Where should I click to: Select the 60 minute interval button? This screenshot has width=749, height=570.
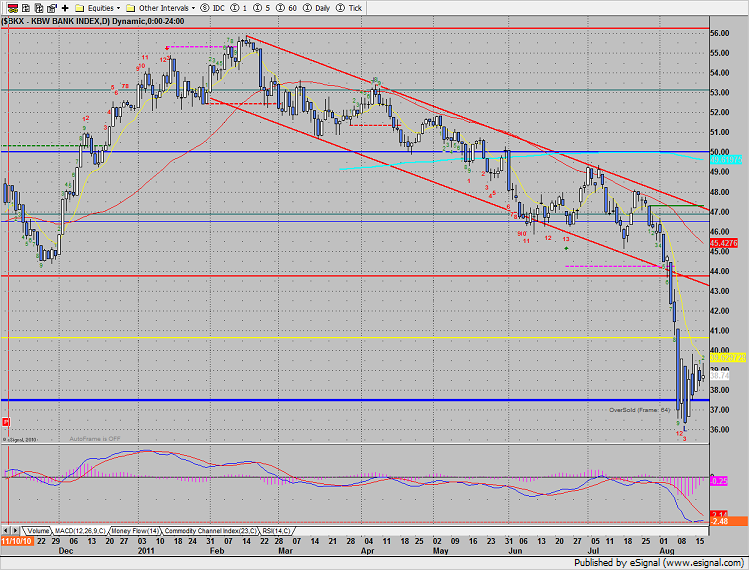pos(286,8)
